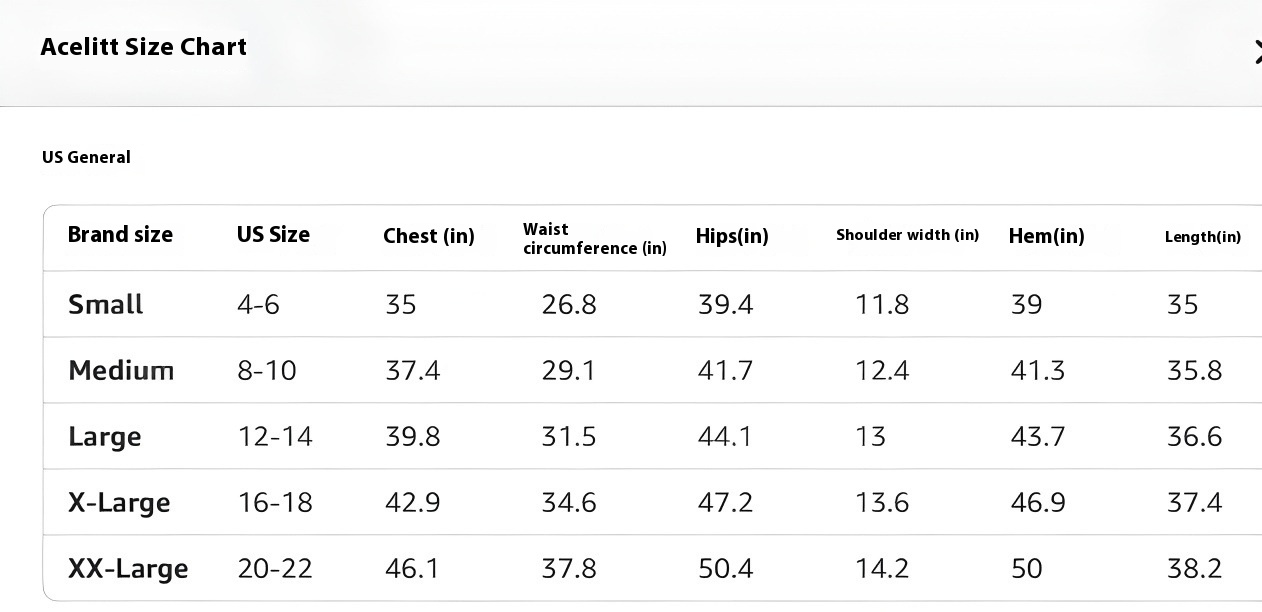Screen dimensions: 1262x612
Task: Select the X-Large brand size row
Action: click(x=653, y=502)
